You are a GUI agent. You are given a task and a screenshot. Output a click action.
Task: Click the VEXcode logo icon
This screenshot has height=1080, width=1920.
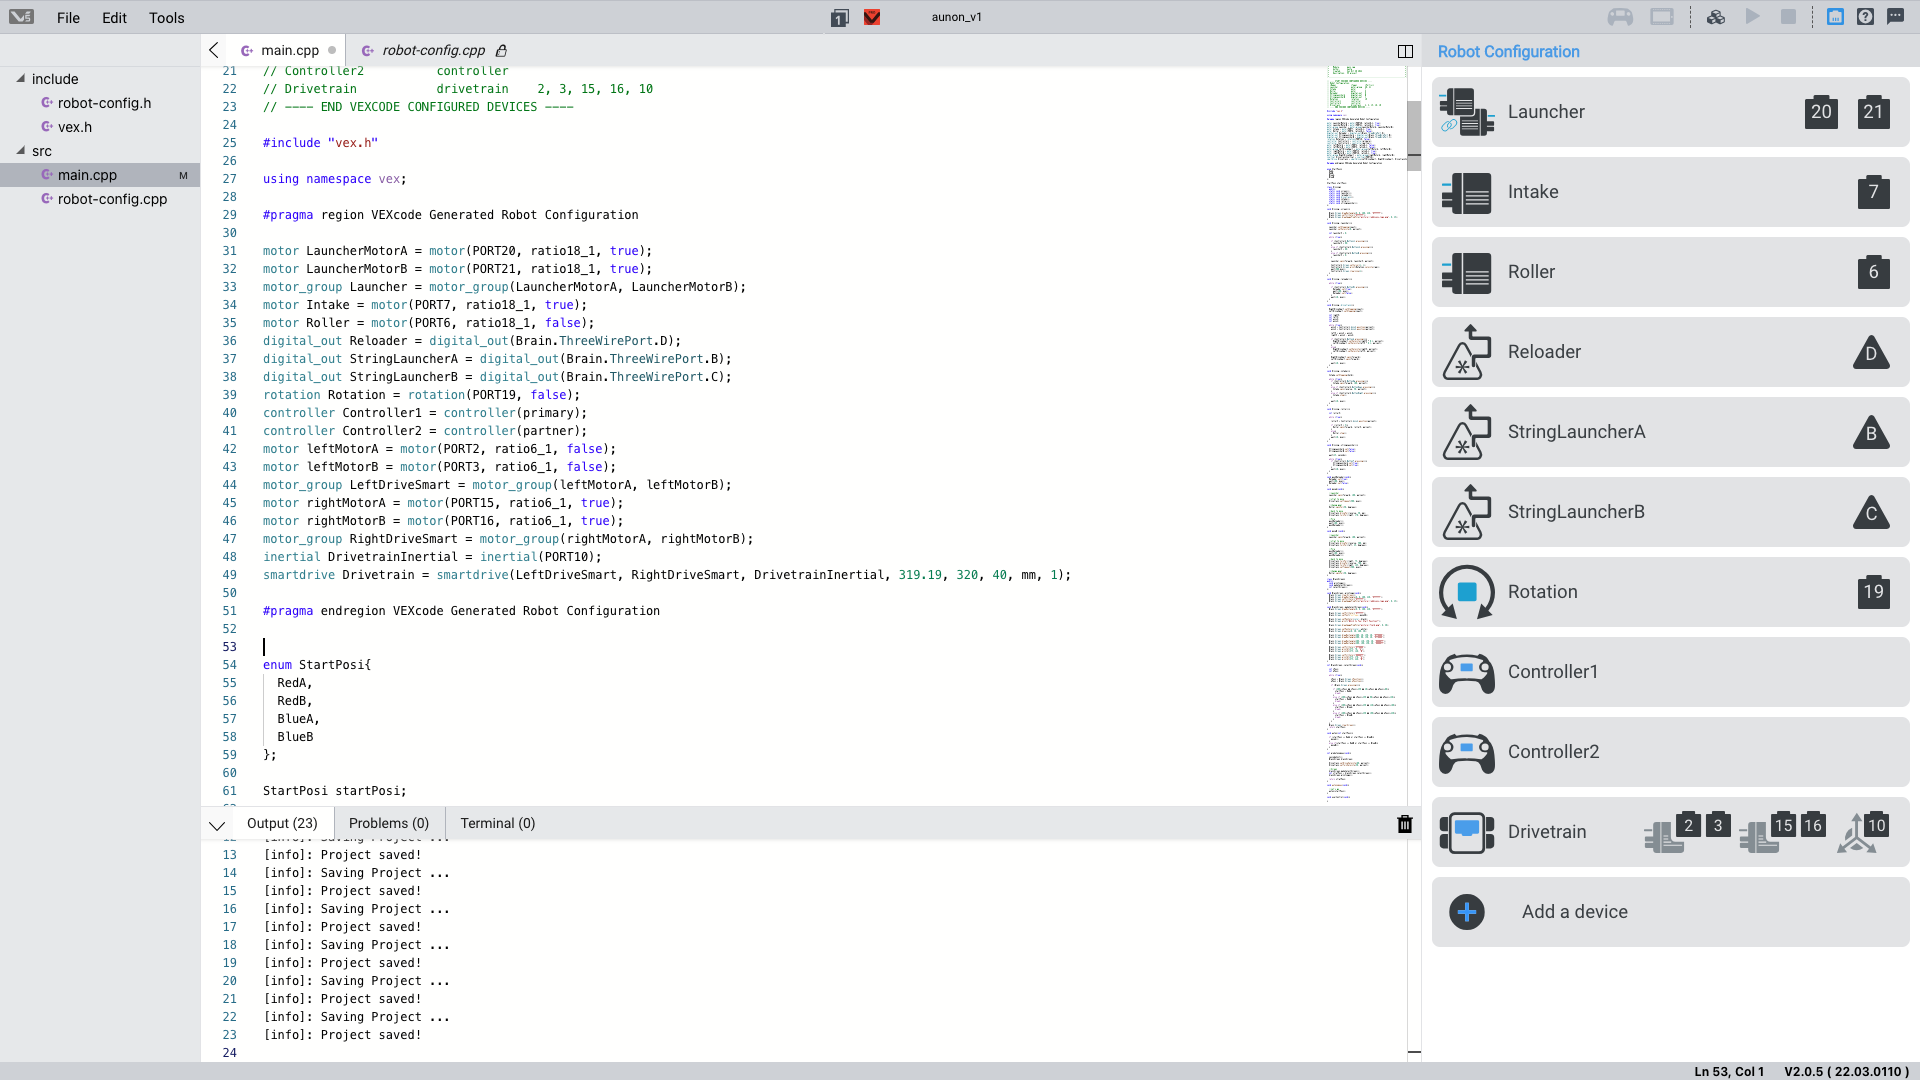[x=21, y=17]
